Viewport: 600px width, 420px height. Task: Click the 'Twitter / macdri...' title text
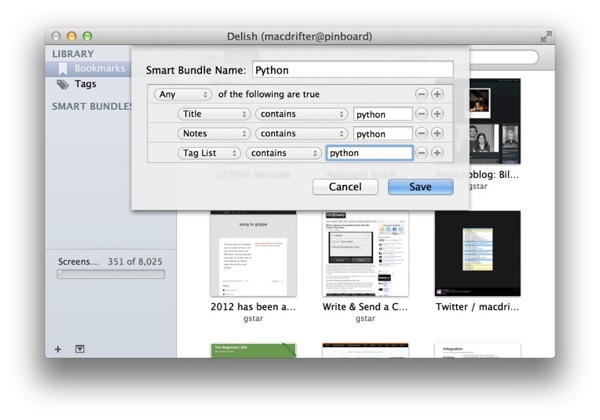pos(477,307)
